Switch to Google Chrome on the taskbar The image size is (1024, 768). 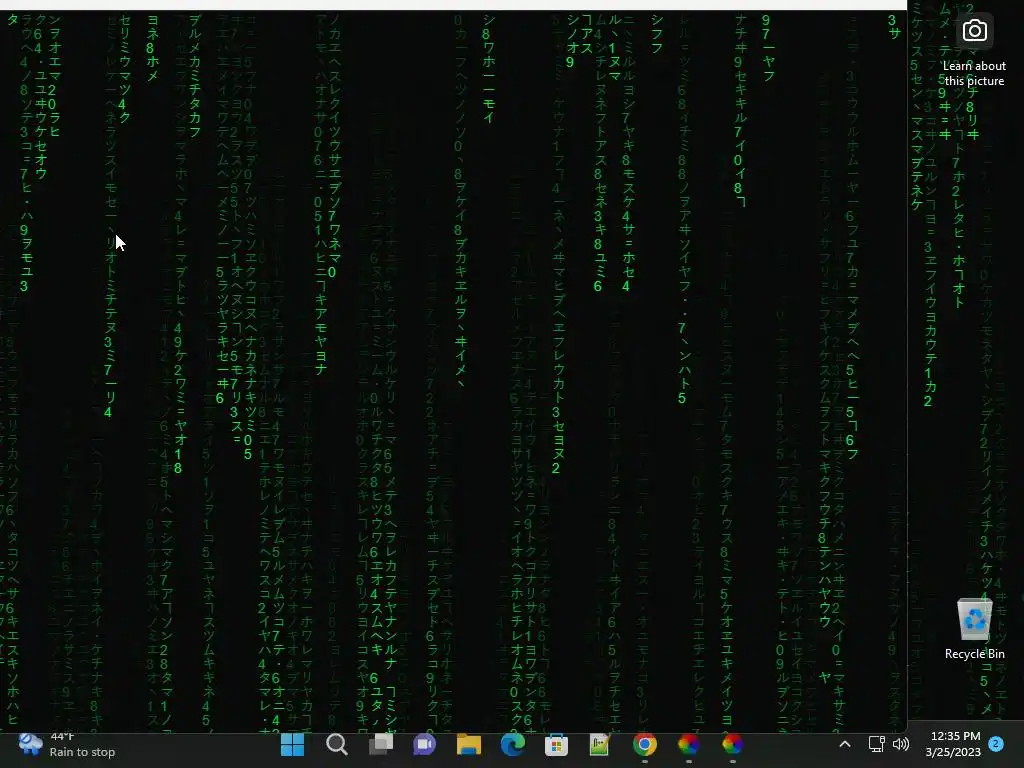[645, 744]
